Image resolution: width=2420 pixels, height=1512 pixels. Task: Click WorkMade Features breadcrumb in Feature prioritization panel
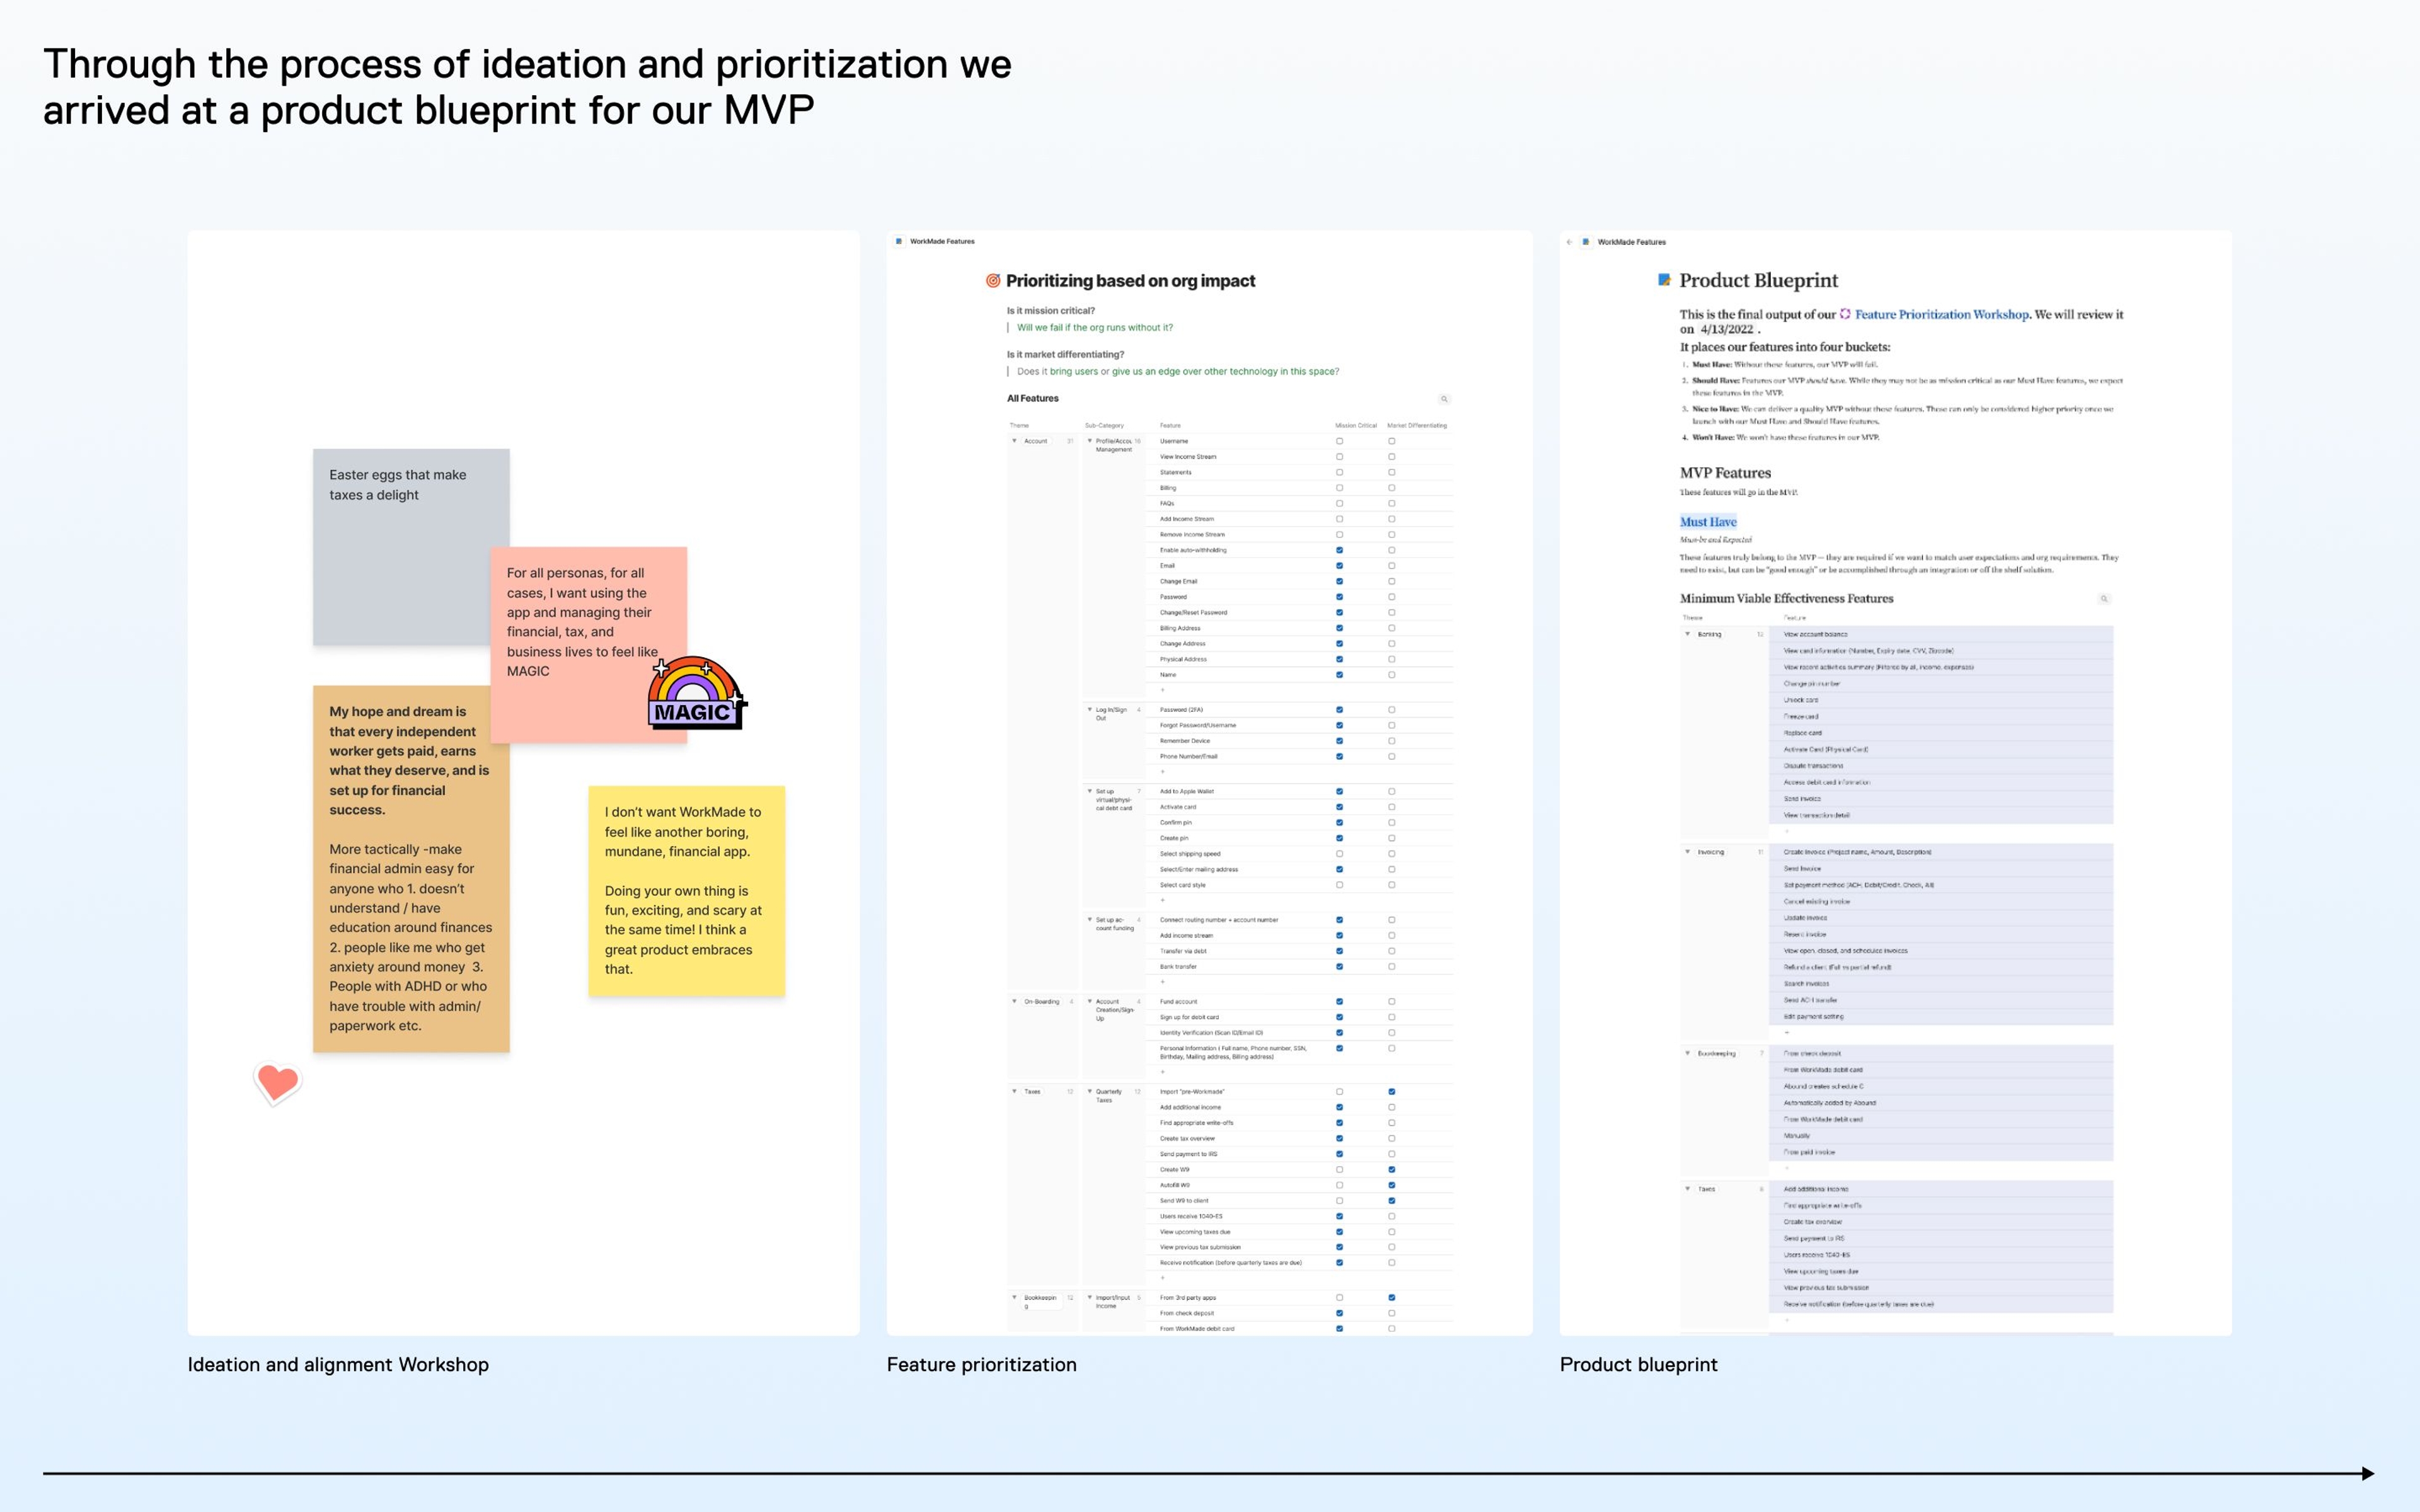tap(942, 241)
